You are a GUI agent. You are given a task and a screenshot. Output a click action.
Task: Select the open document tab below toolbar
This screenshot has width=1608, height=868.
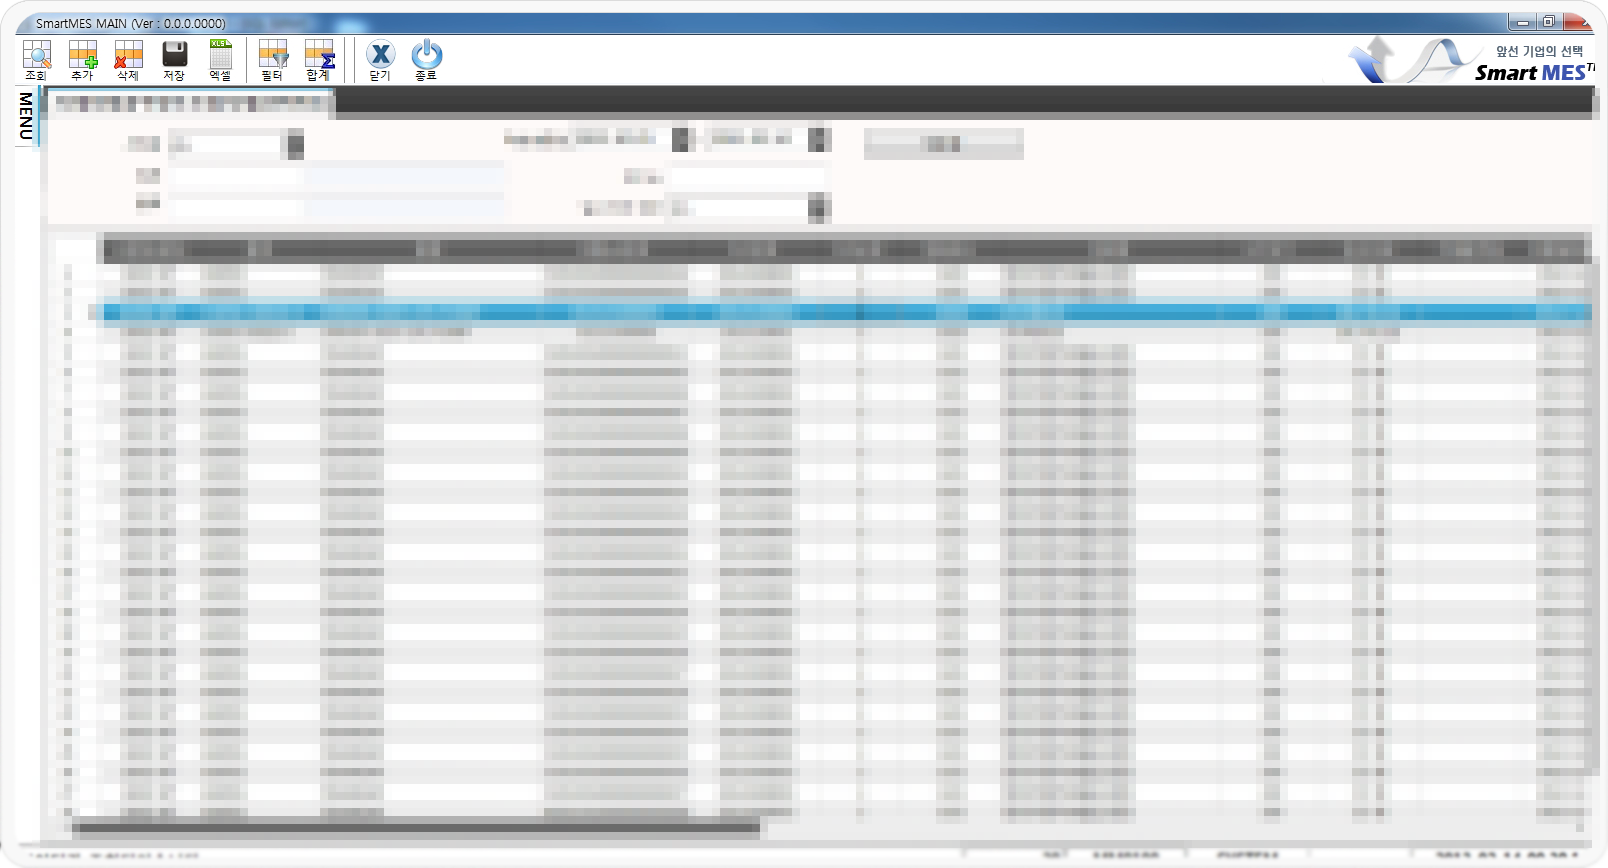pos(190,102)
